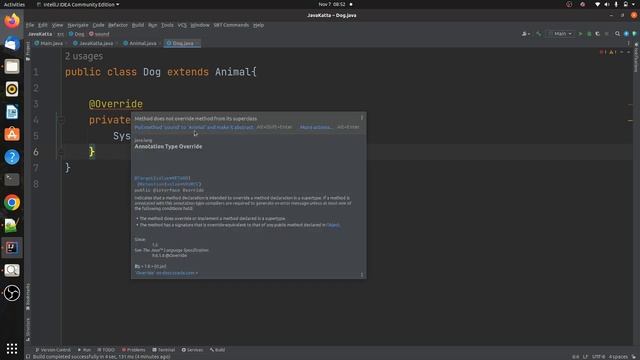
Task: Click the Run with Coverage icon
Action: click(x=598, y=33)
